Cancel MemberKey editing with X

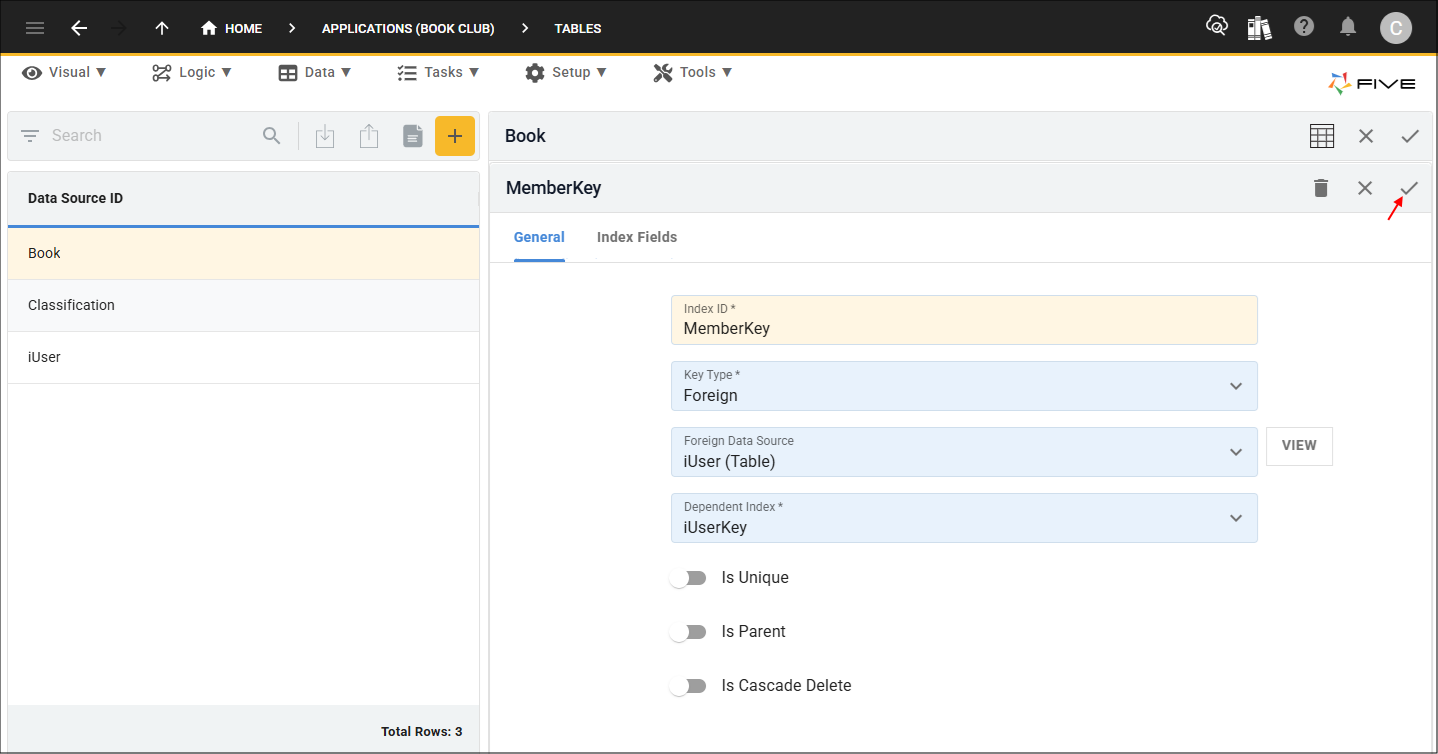pyautogui.click(x=1365, y=188)
